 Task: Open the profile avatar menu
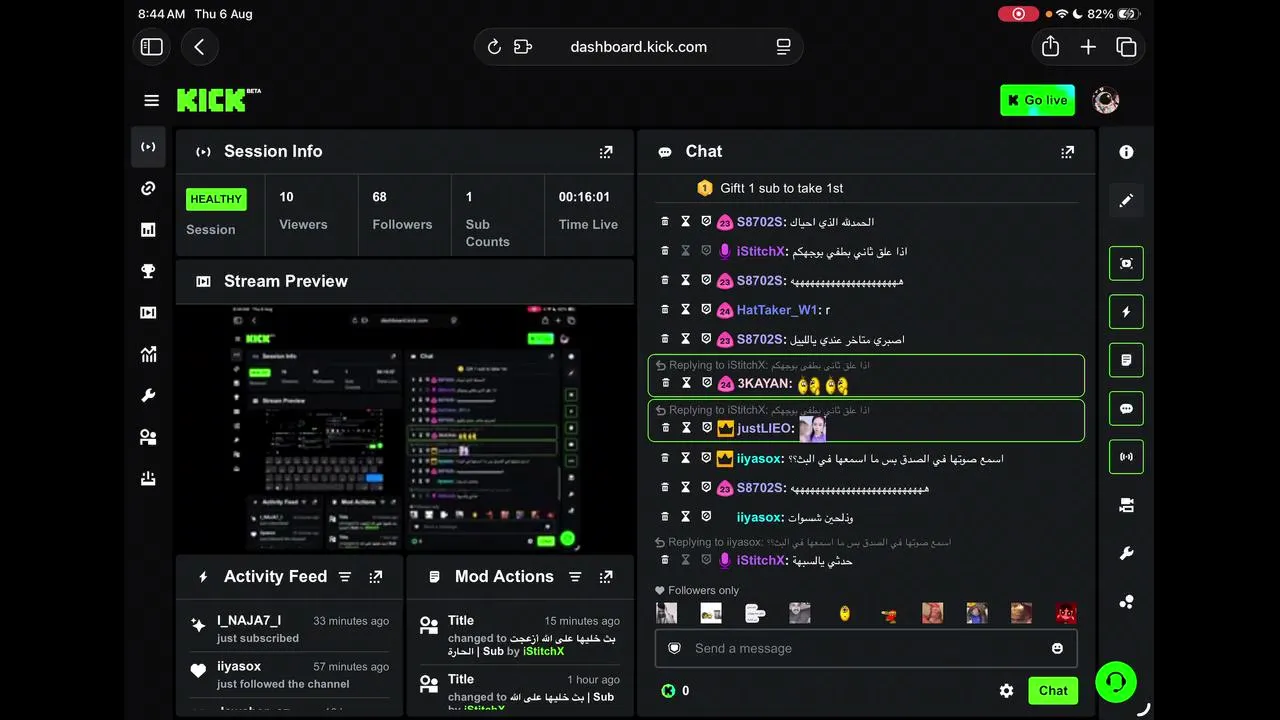pos(1105,100)
